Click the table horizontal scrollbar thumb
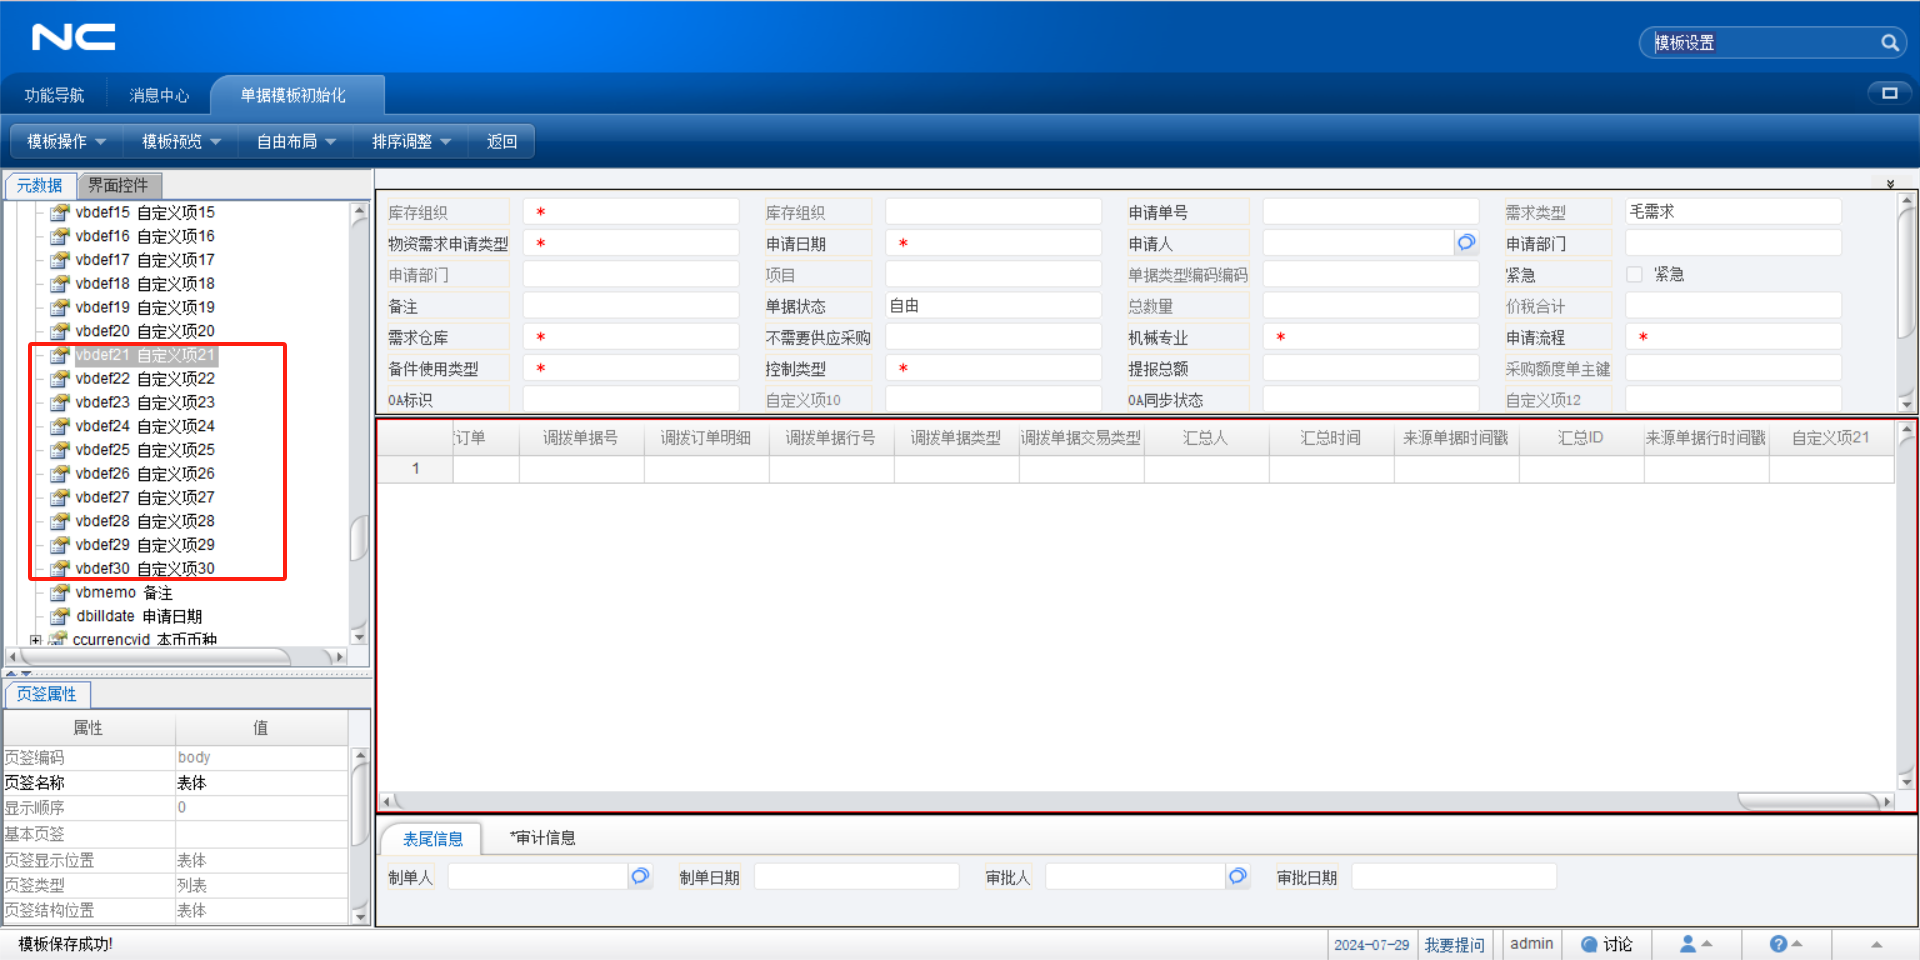 coord(1810,801)
